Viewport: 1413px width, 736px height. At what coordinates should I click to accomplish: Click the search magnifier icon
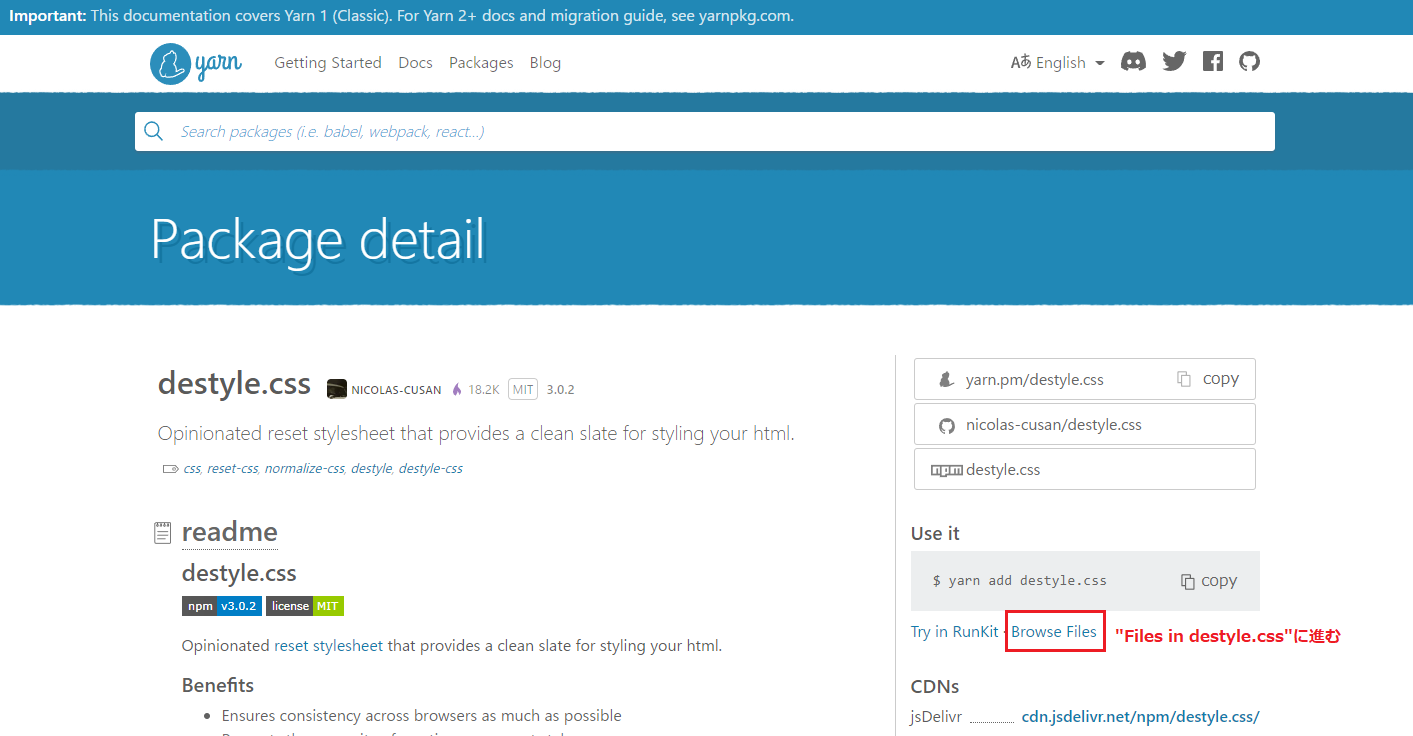[x=153, y=132]
